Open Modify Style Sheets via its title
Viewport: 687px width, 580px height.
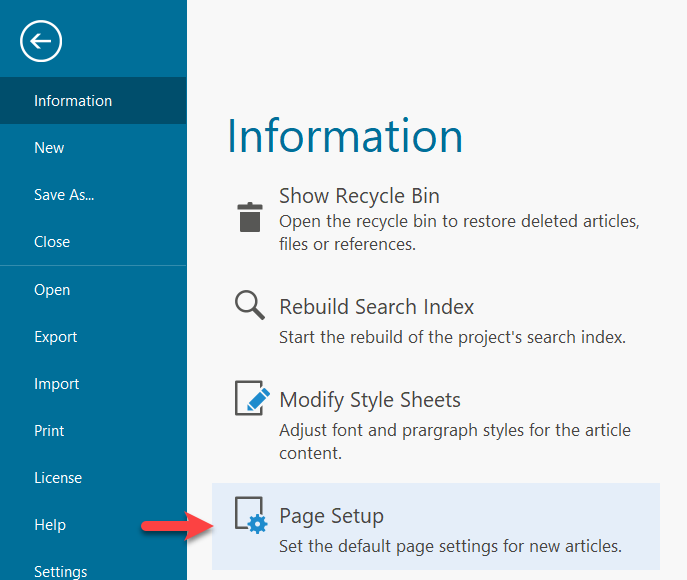(x=370, y=400)
